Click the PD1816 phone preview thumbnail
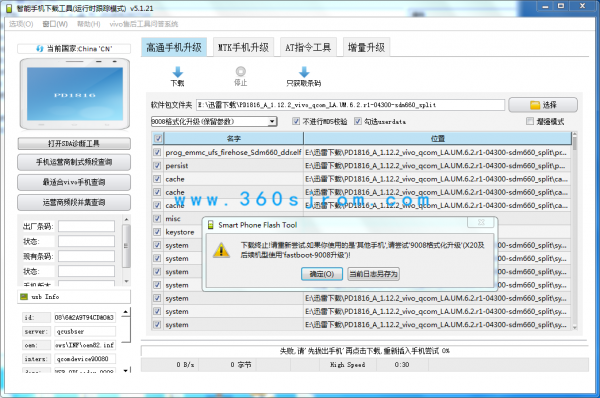600x398 pixels. pos(75,94)
